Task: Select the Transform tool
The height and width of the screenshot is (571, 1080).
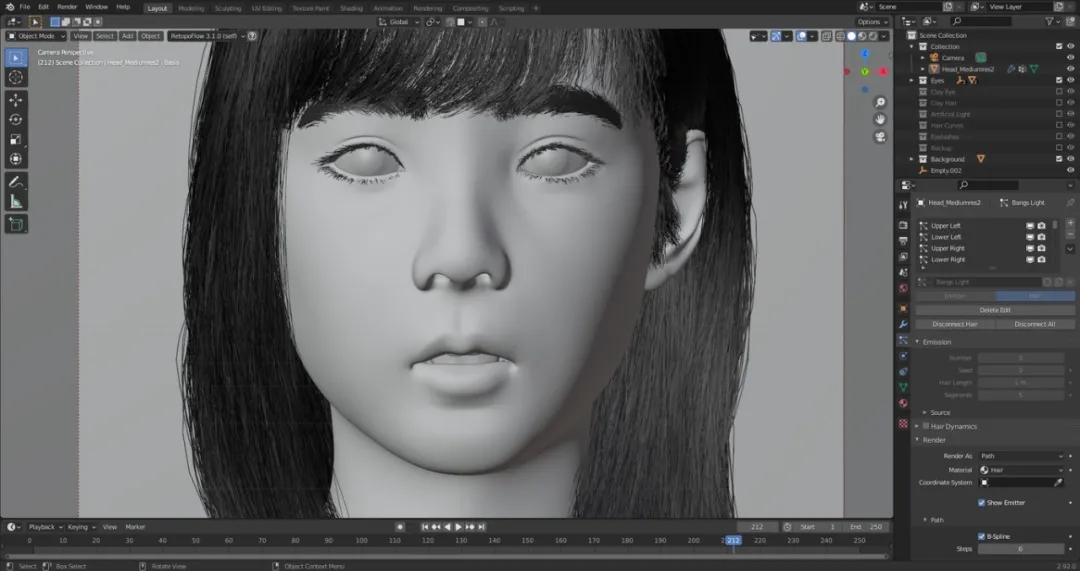Action: point(16,159)
